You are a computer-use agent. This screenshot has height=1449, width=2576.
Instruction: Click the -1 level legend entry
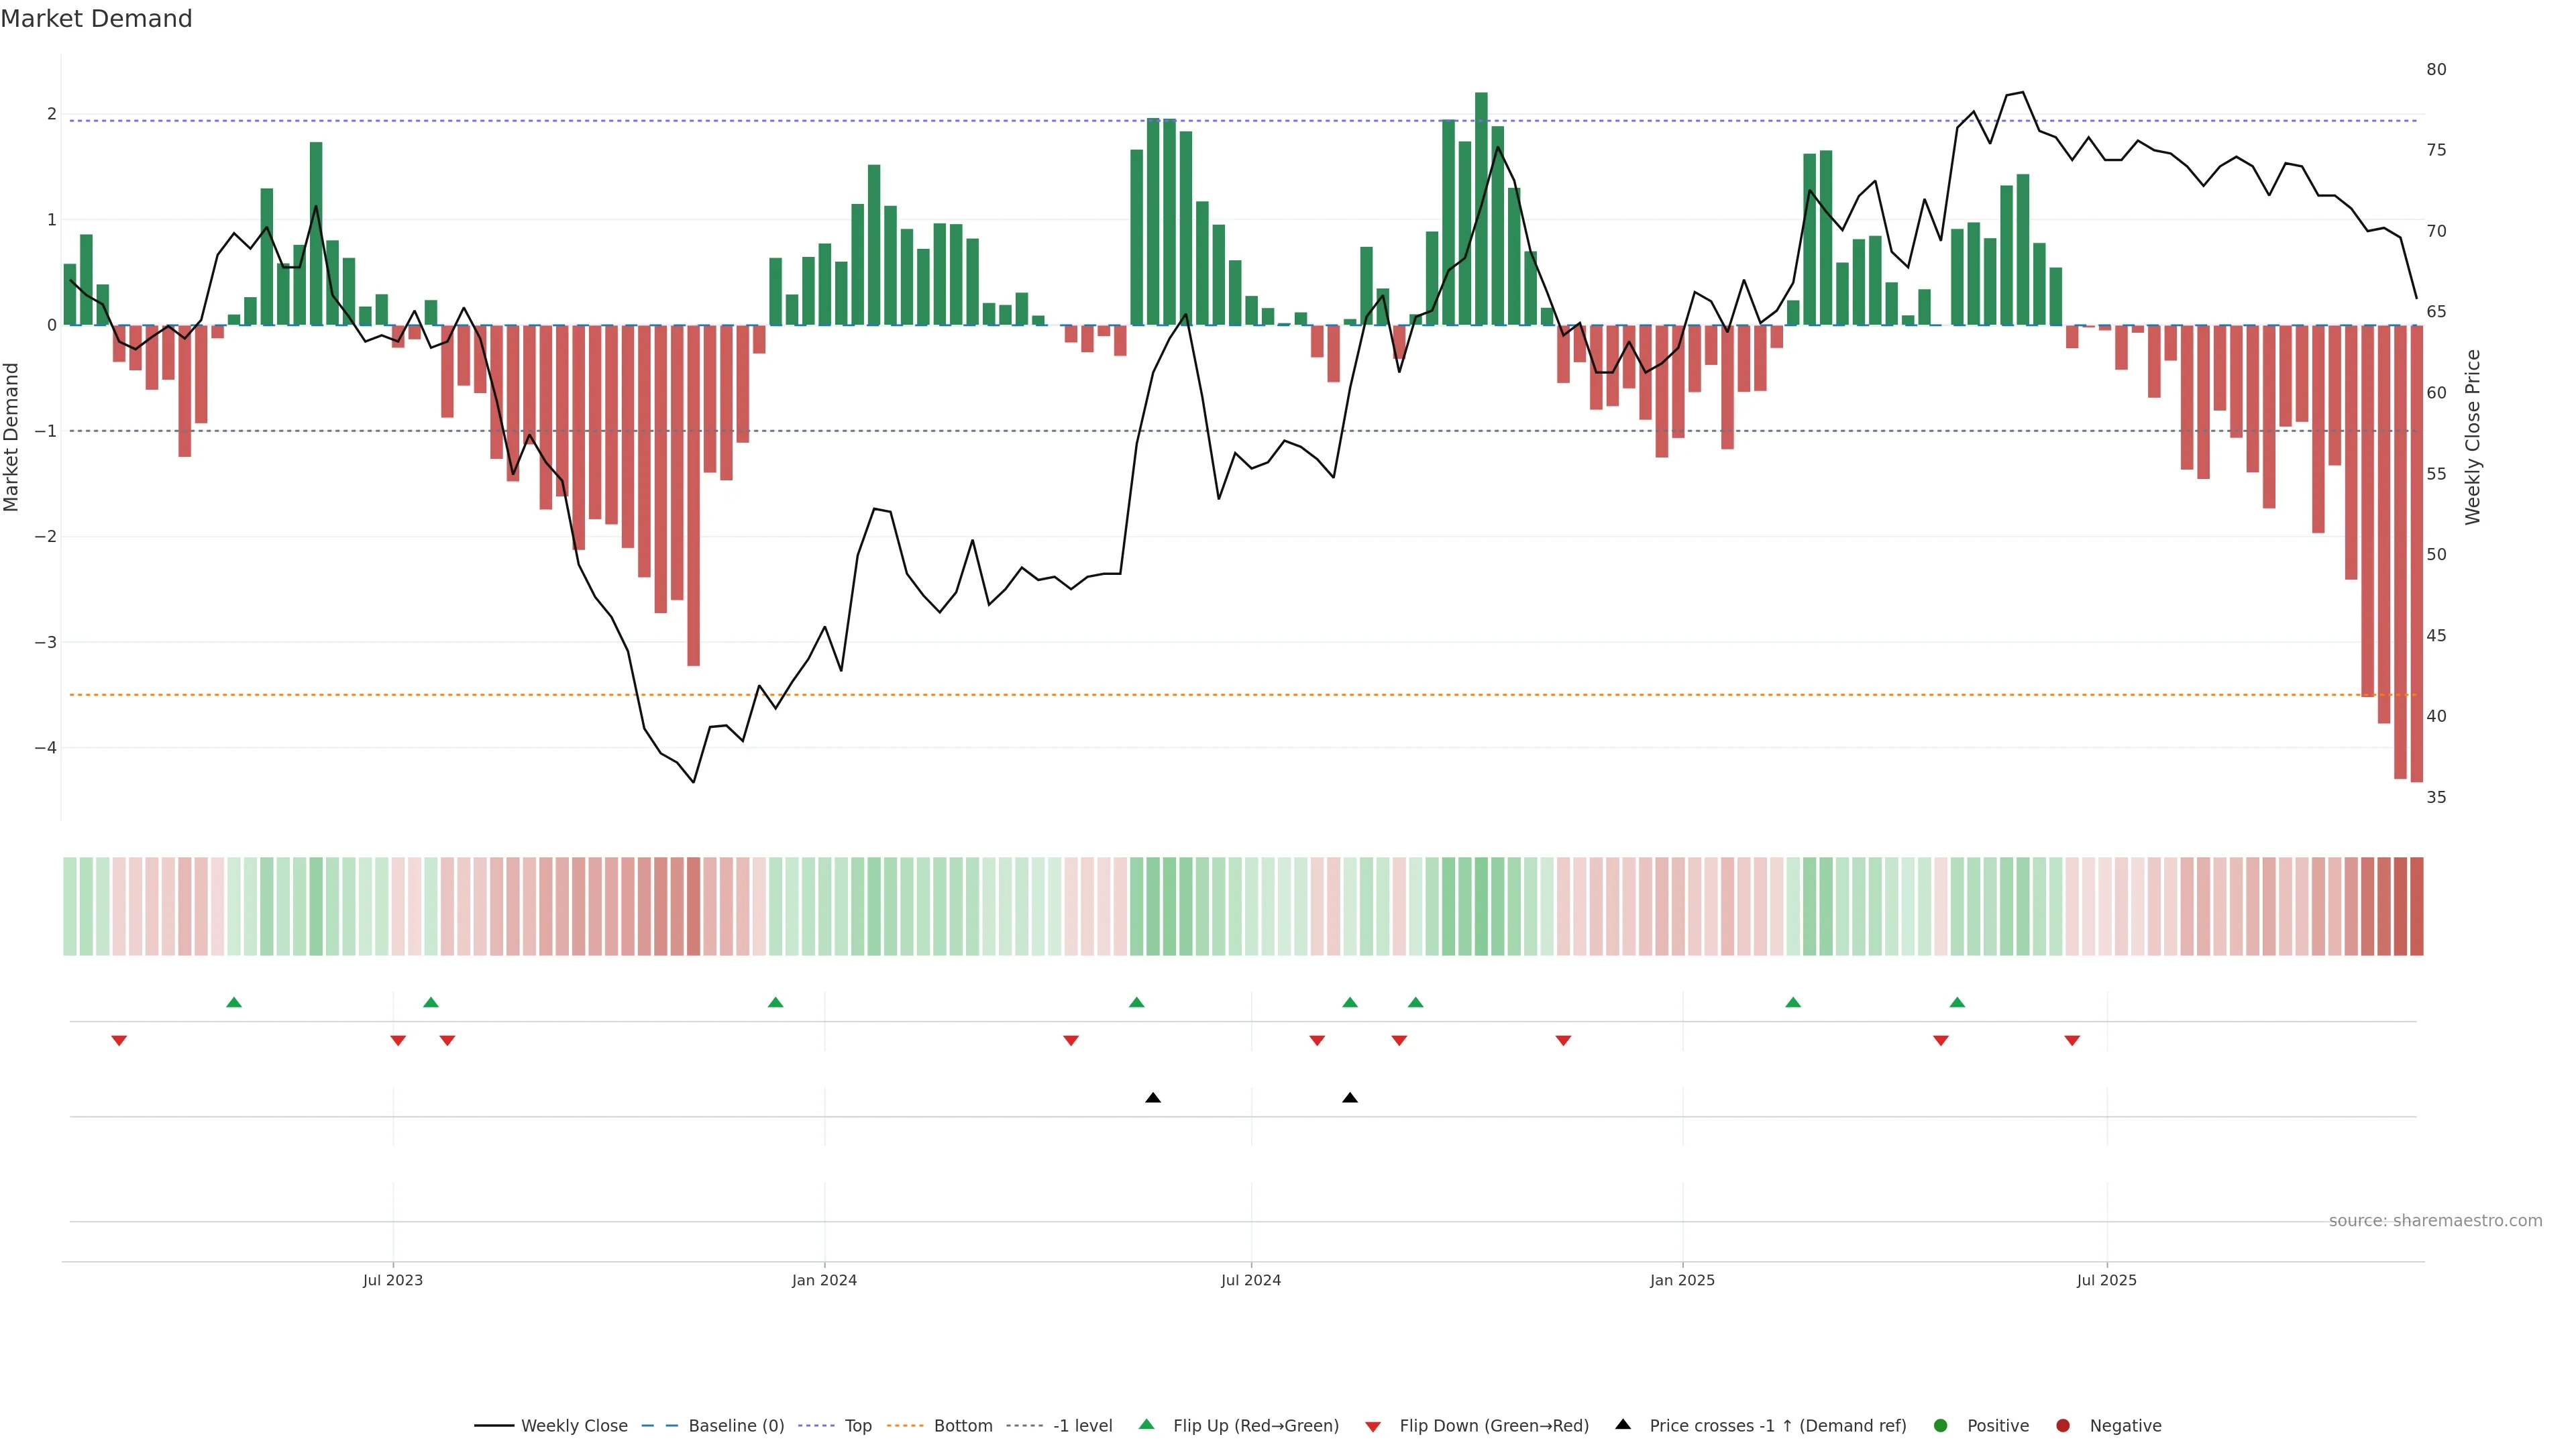1082,1426
